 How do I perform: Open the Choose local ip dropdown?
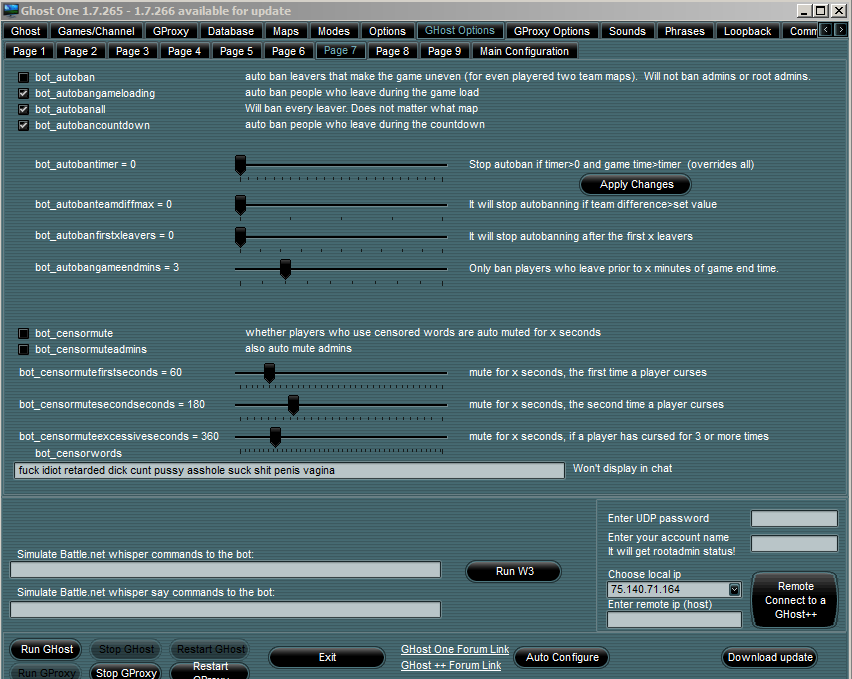734,589
